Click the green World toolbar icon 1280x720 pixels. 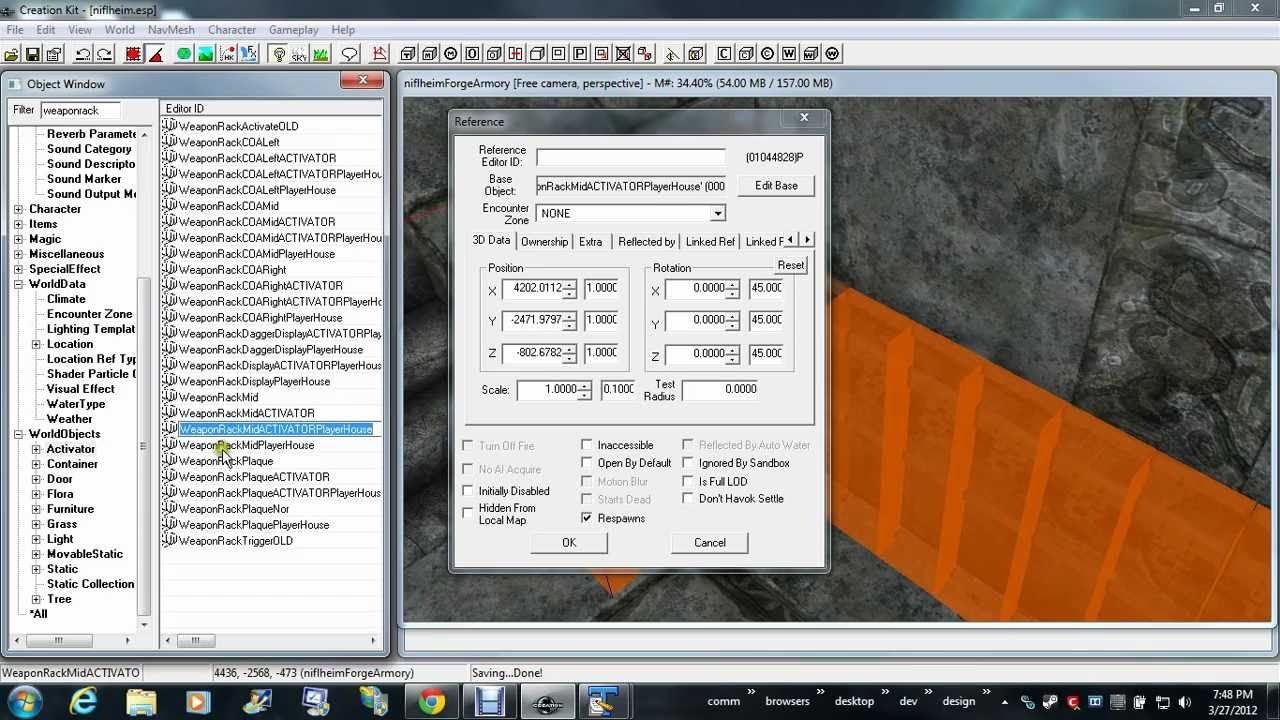coord(185,54)
